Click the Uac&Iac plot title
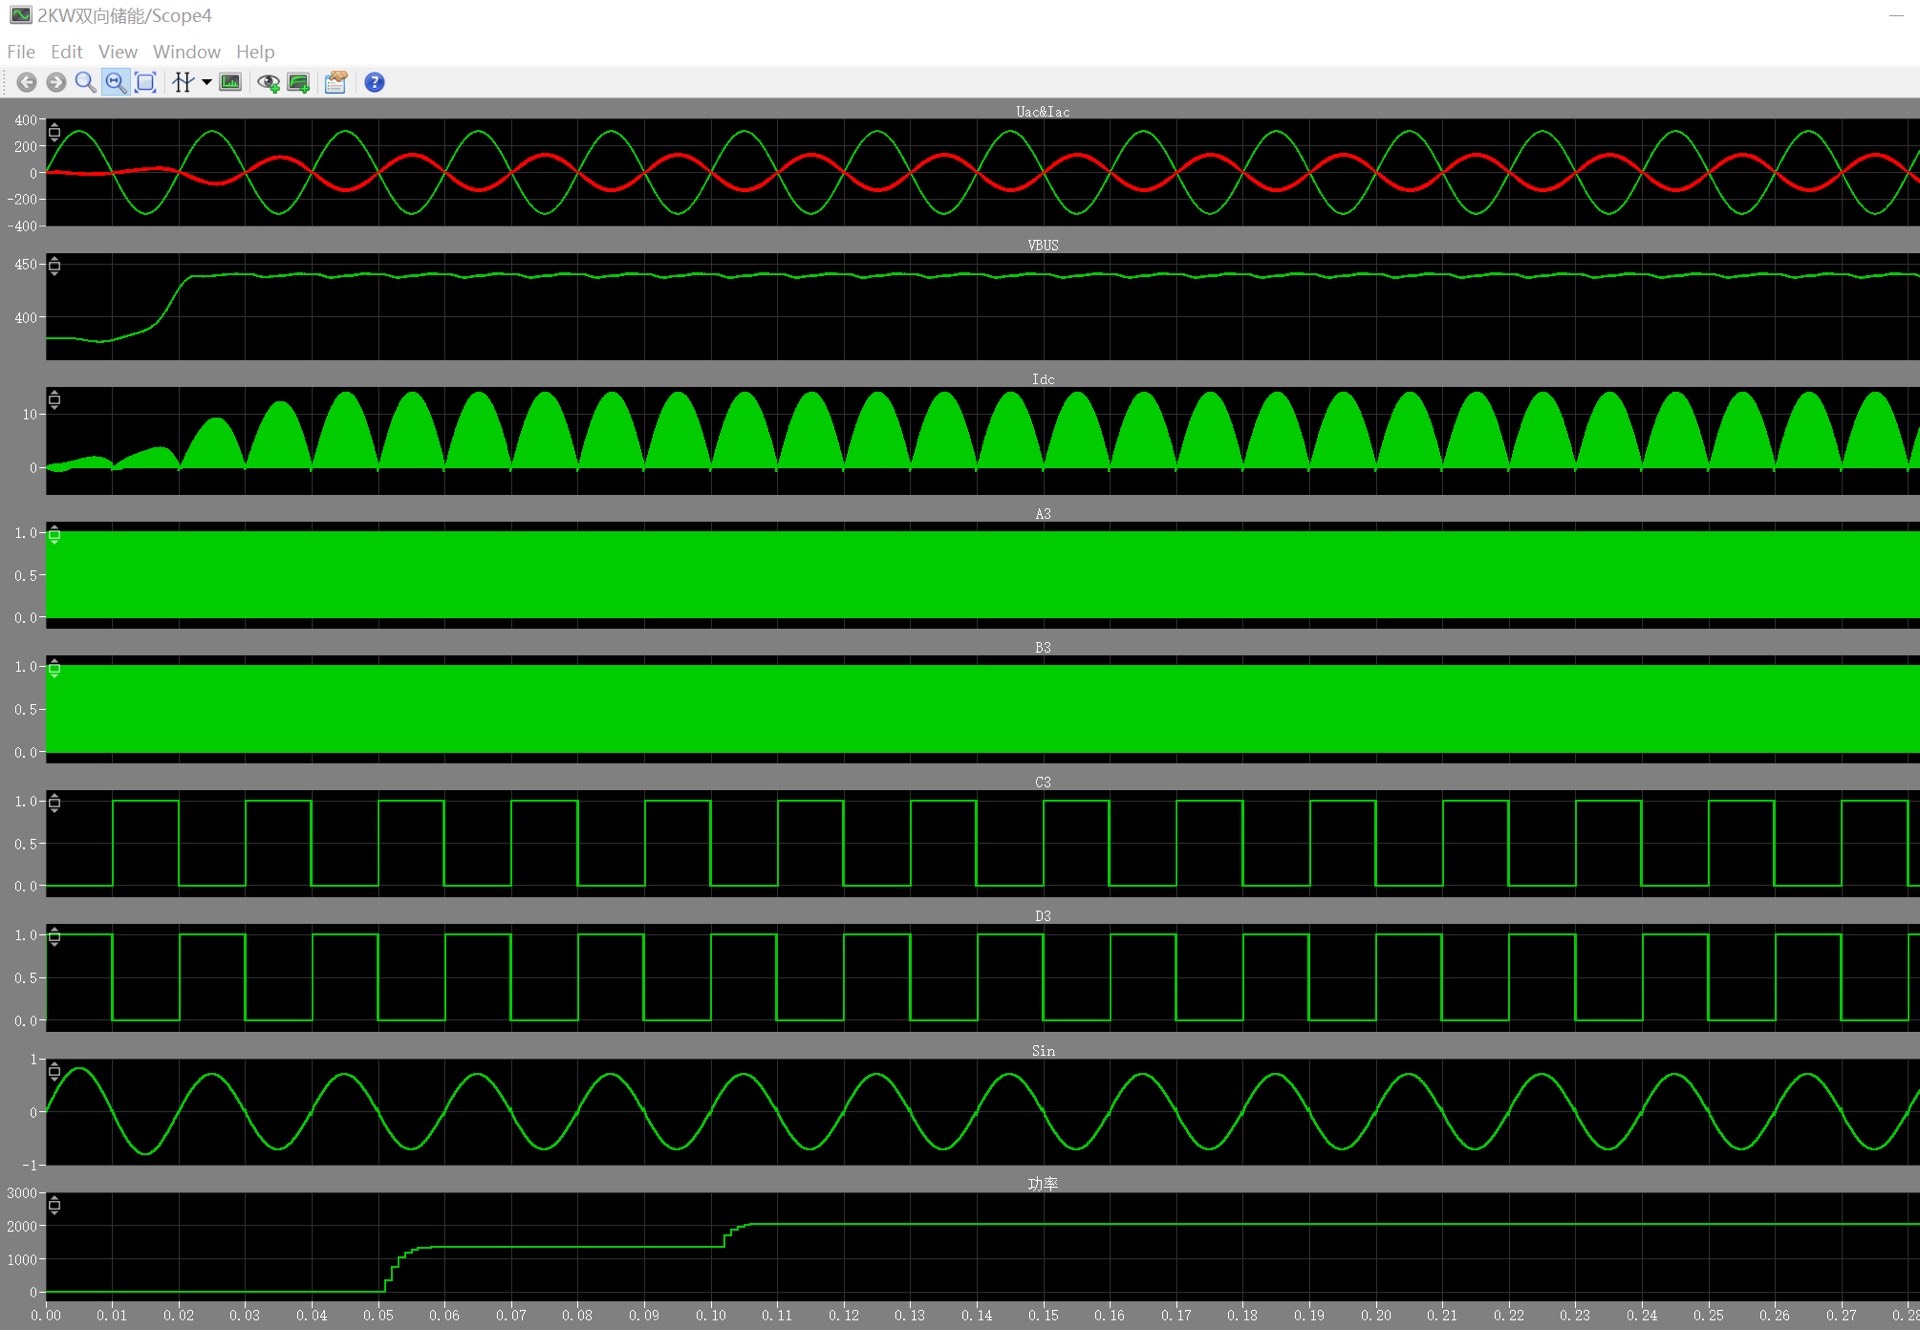Screen dimensions: 1920x1330 pos(1042,112)
